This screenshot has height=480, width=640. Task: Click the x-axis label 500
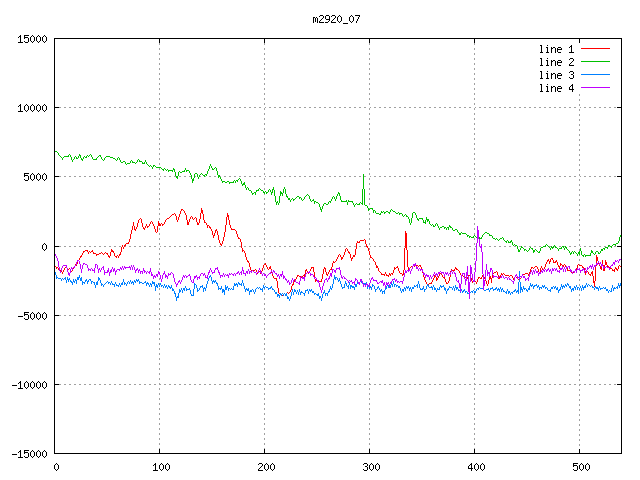(581, 467)
